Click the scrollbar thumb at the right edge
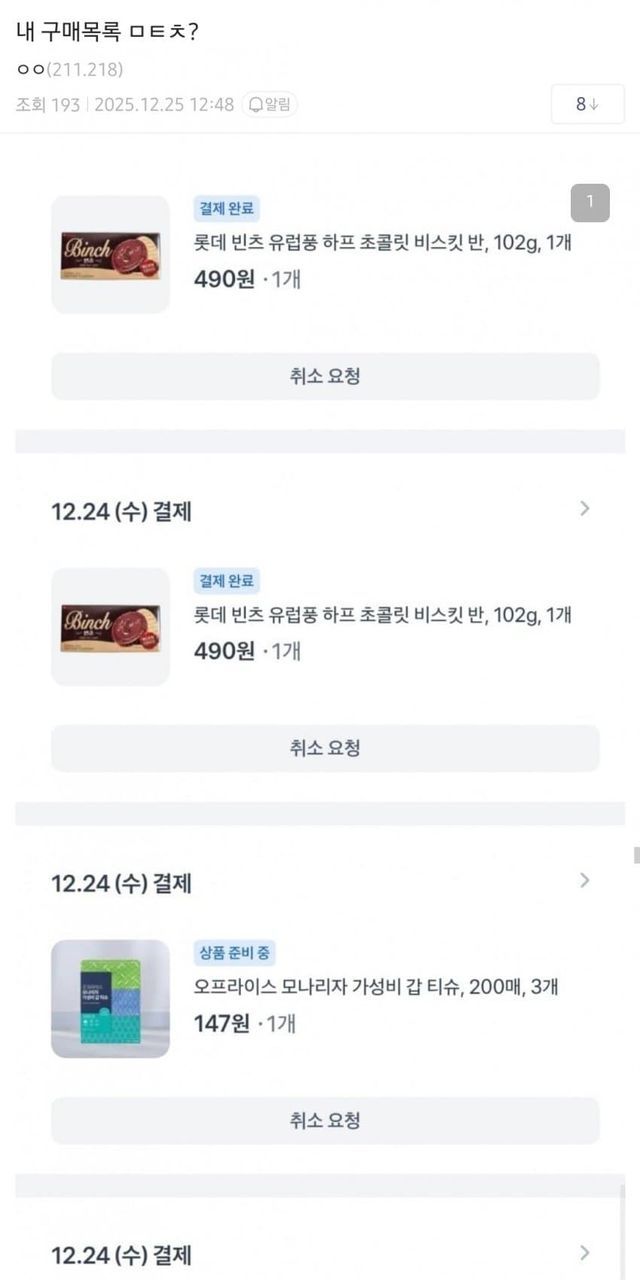This screenshot has width=640, height=1280. (x=636, y=855)
